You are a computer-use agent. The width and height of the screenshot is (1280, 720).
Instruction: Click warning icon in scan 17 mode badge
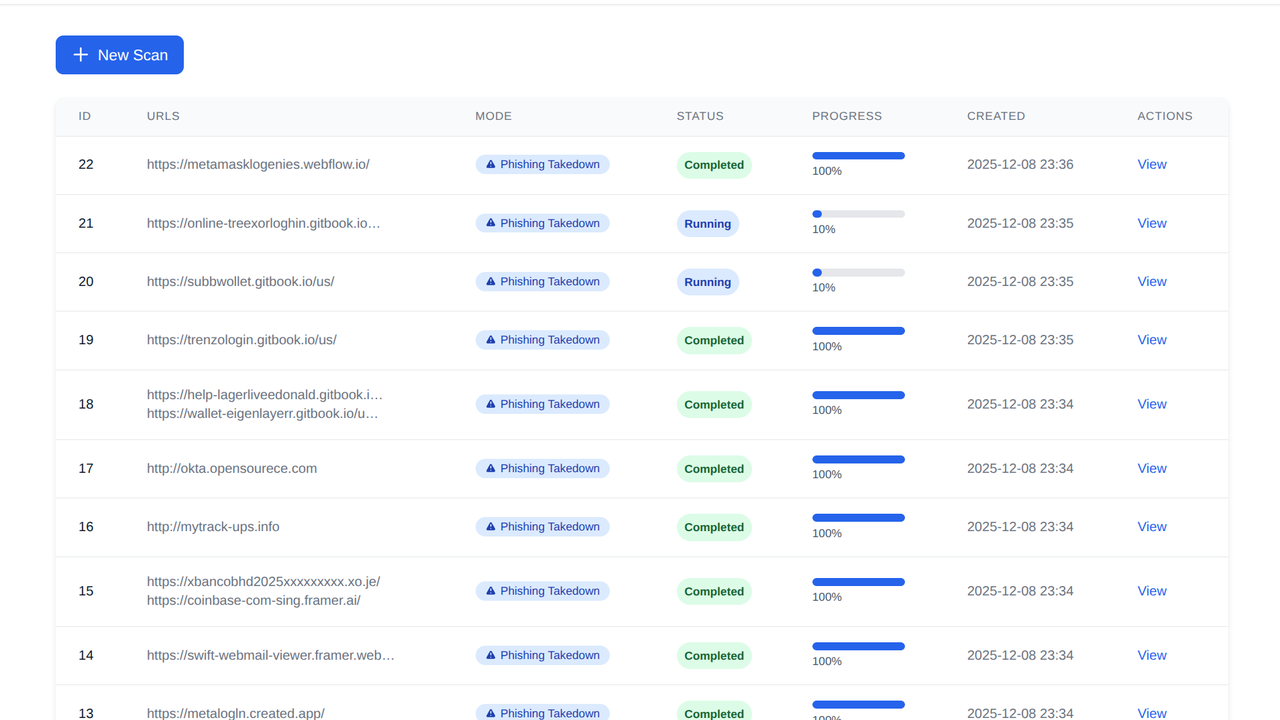(x=491, y=468)
